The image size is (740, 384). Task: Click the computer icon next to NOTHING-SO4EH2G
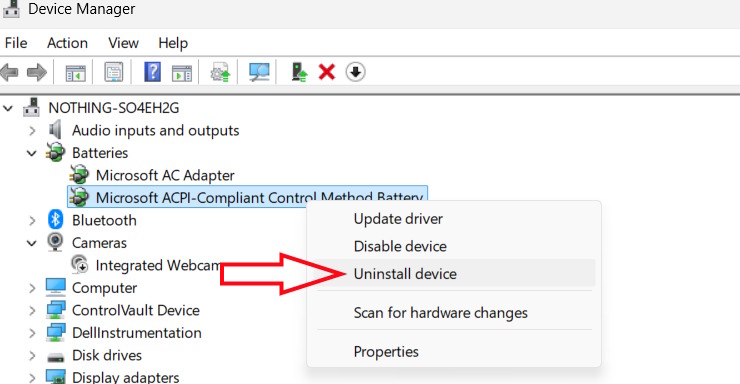pyautogui.click(x=32, y=108)
